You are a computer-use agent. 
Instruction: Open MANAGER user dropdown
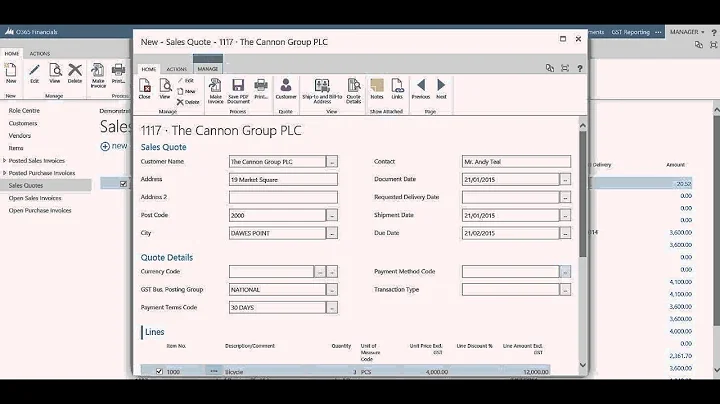pyautogui.click(x=687, y=32)
